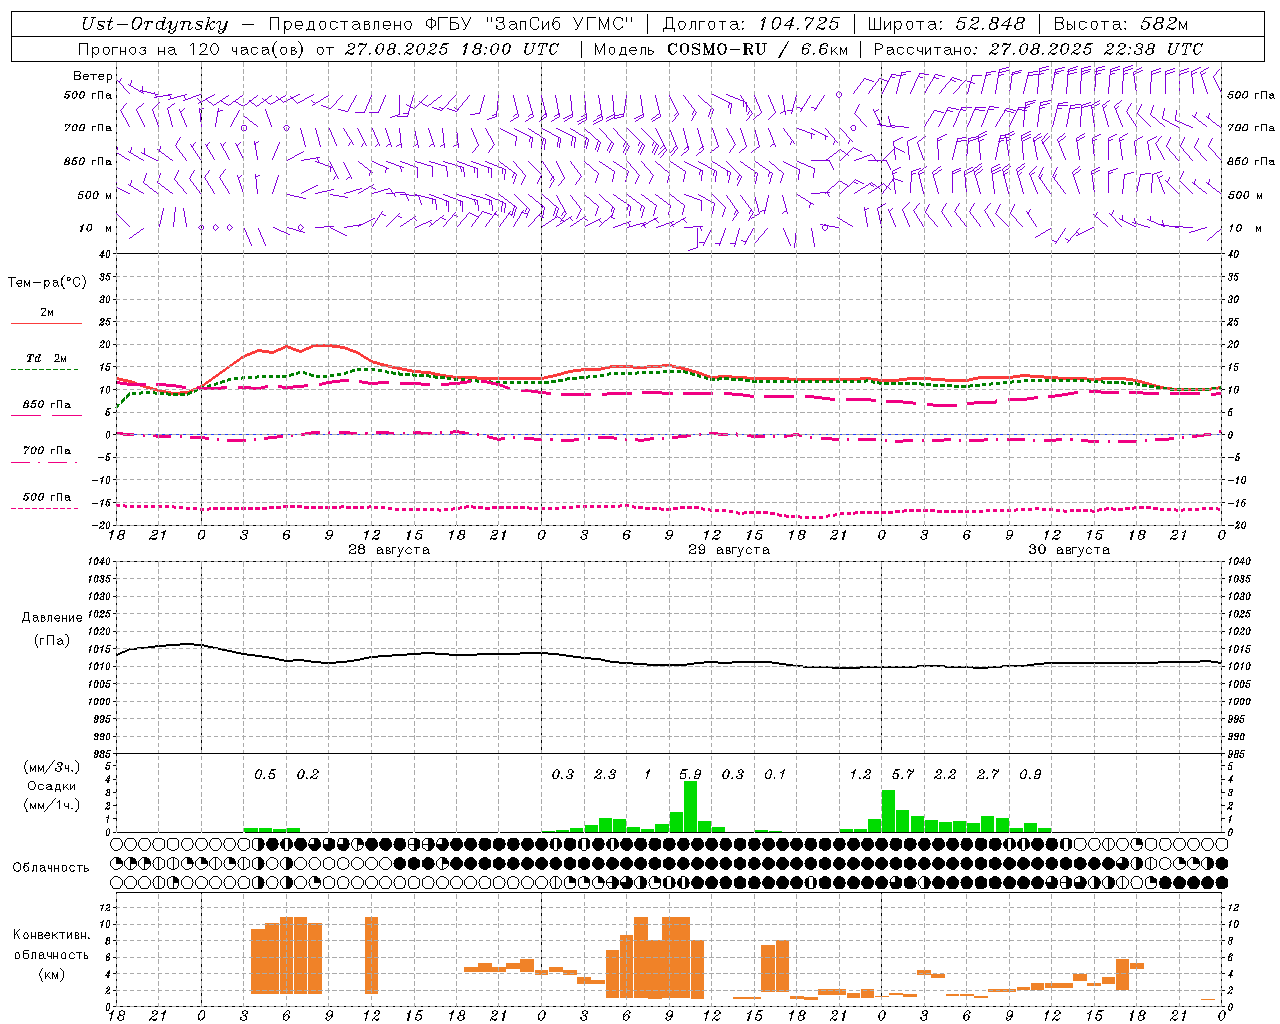The width and height of the screenshot is (1280, 1024).
Task: Click the 500 м wind level label on left
Action: [x=96, y=195]
